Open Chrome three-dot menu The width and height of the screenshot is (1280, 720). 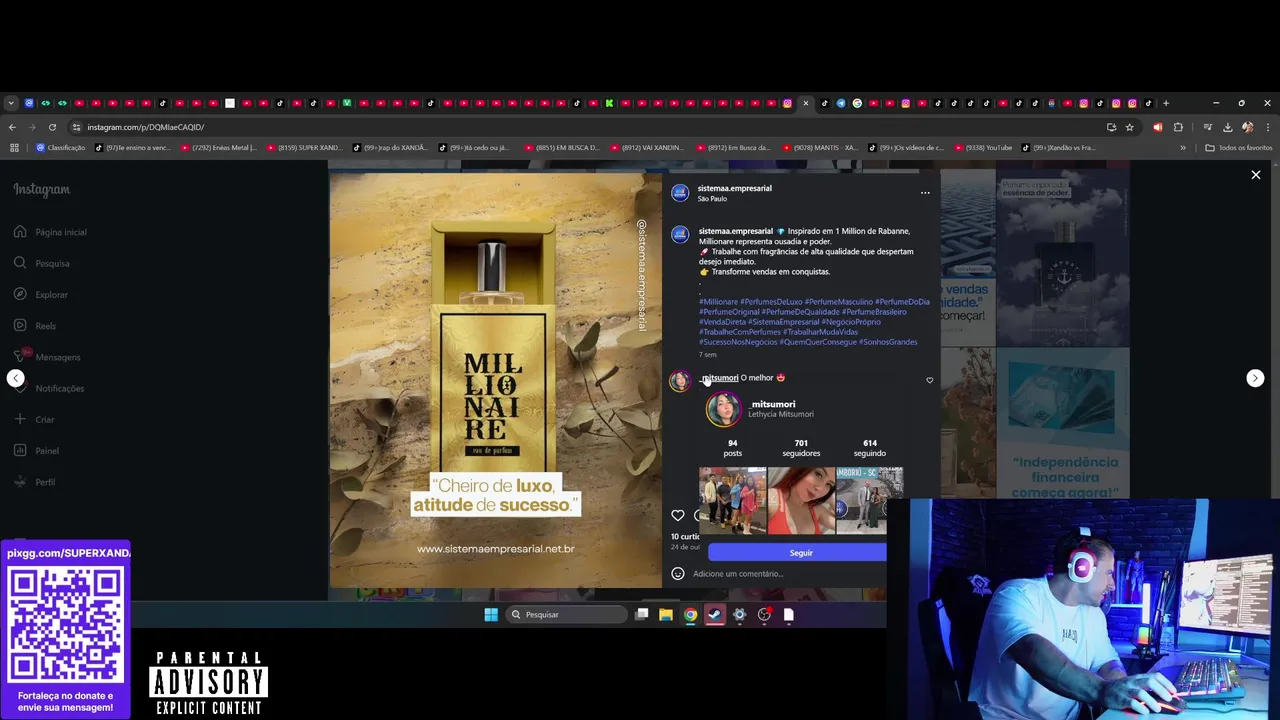[x=1267, y=127]
